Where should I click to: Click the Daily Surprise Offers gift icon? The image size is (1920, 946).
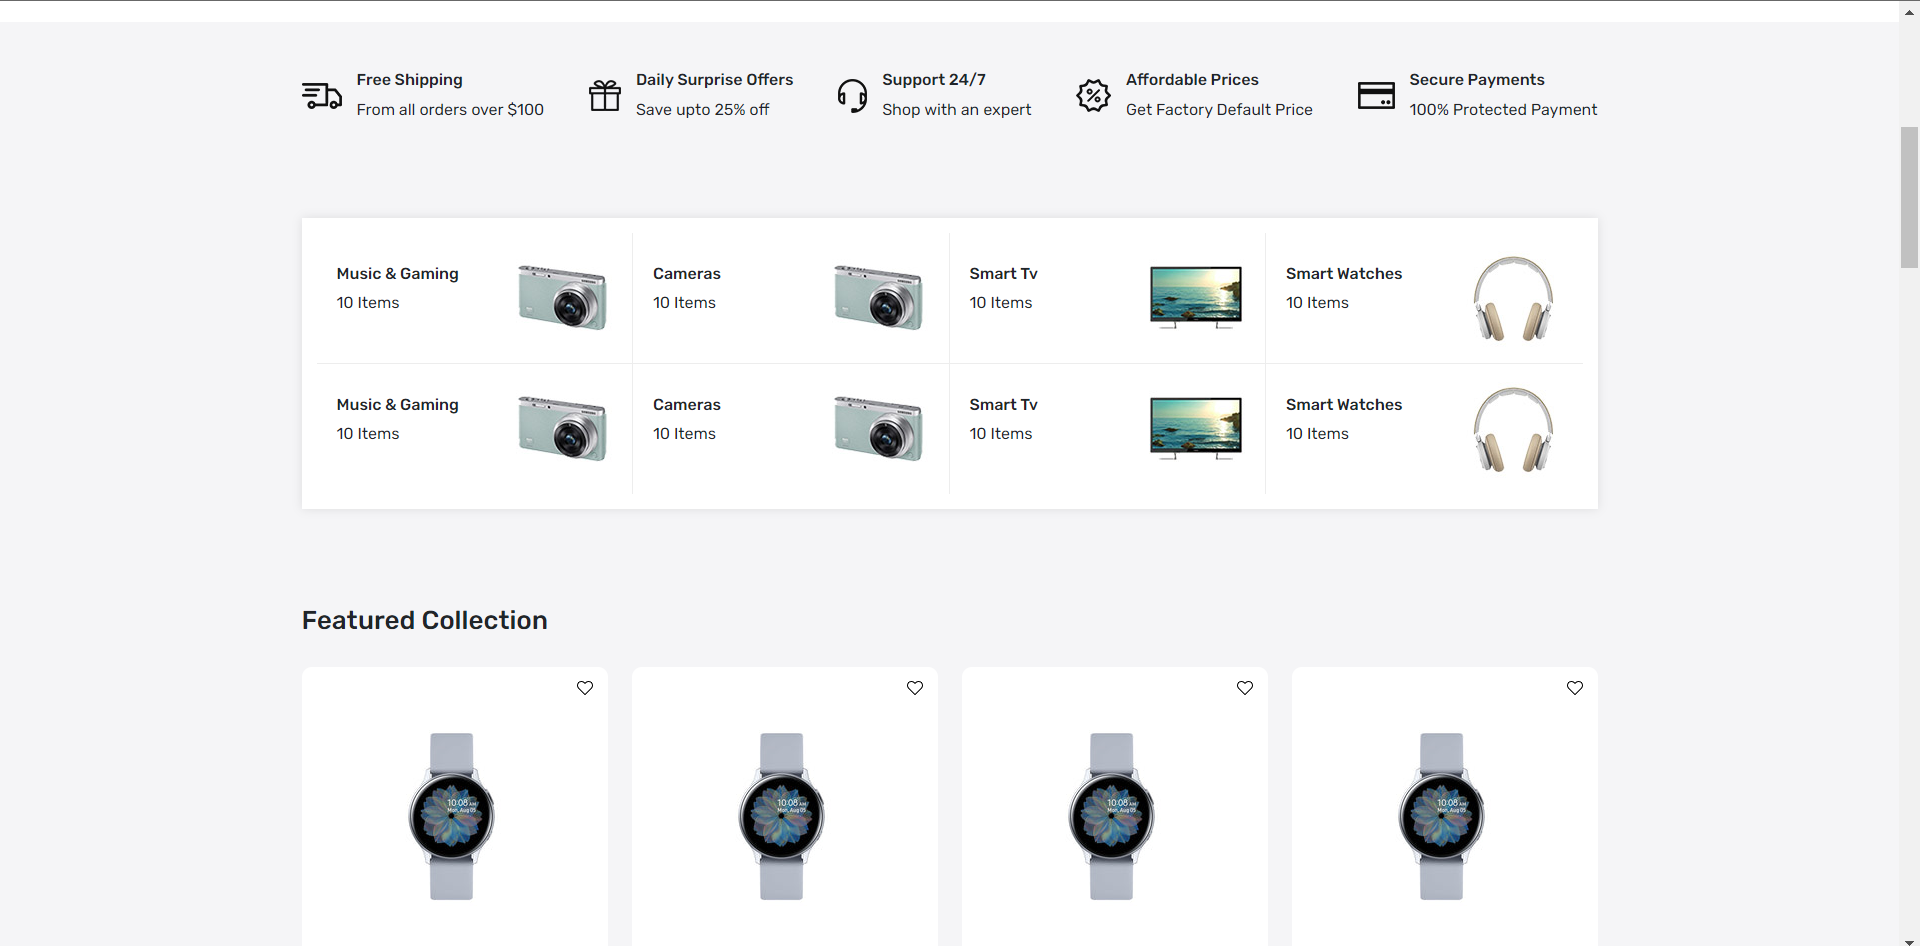point(604,95)
